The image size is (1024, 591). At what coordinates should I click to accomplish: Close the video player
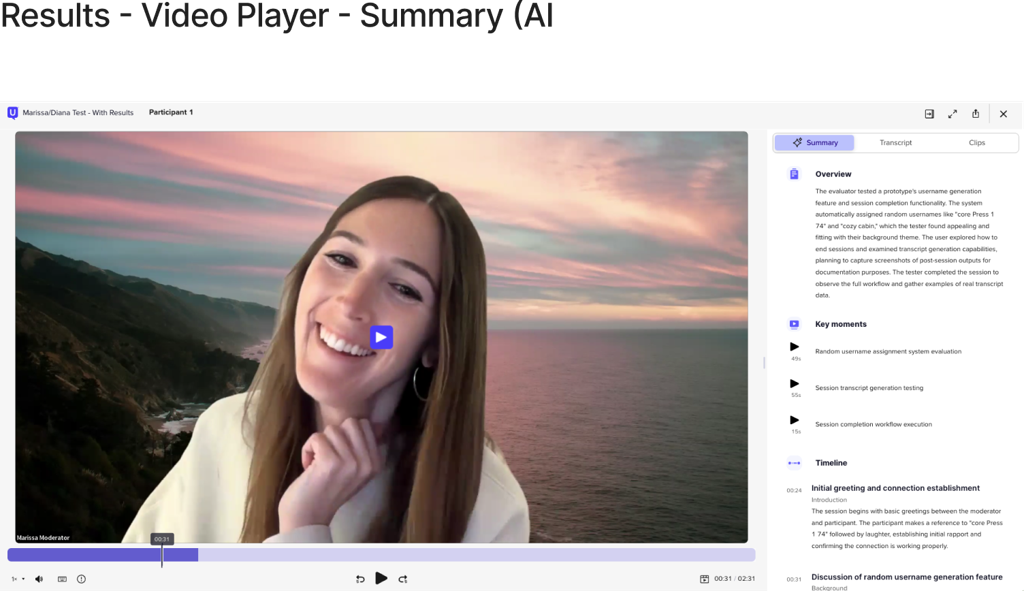(1003, 114)
